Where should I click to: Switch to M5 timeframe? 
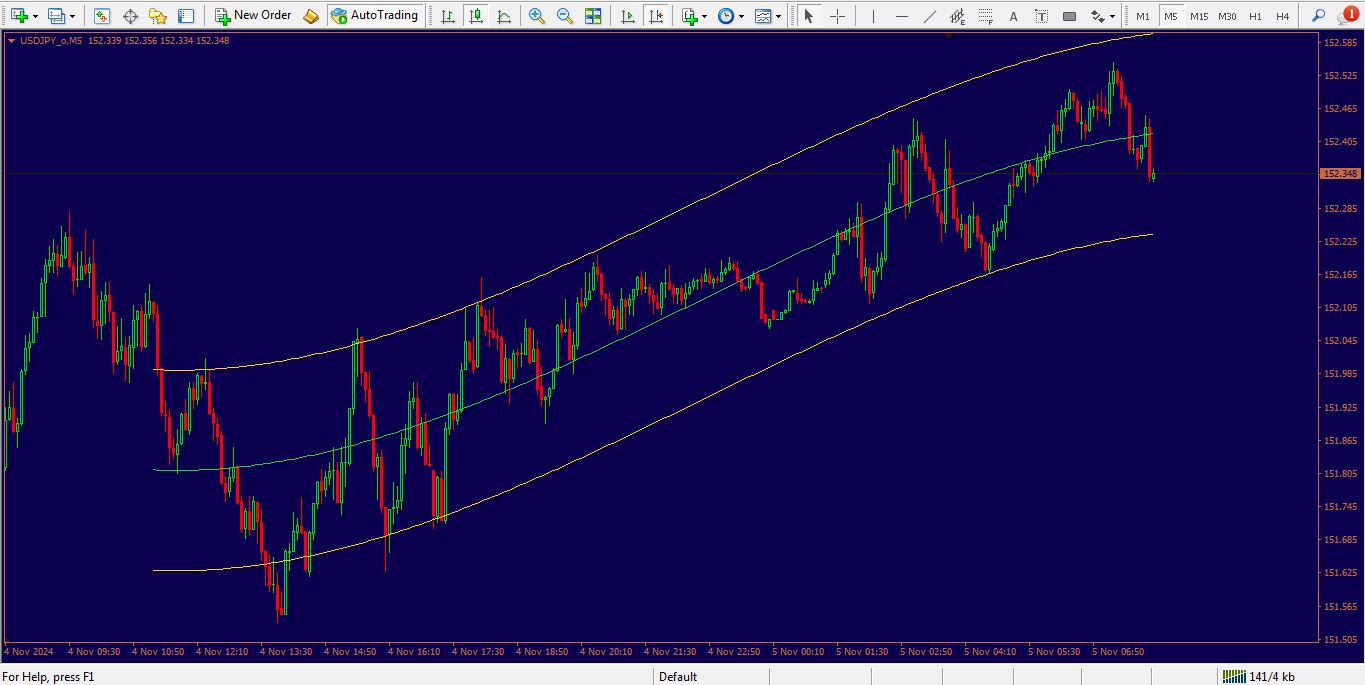[x=1170, y=16]
